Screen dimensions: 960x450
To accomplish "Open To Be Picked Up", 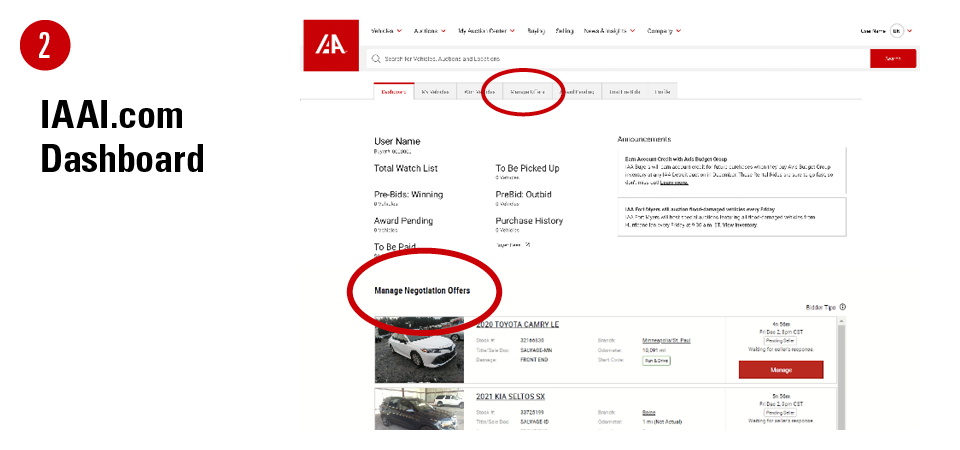I will click(527, 168).
